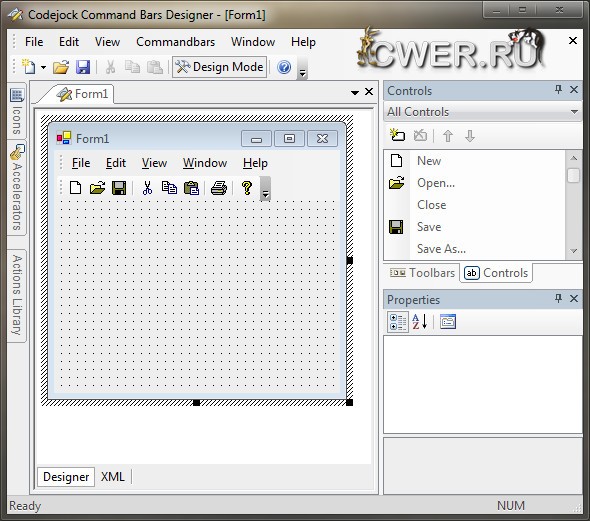Select Save icon in designed Form1 toolbar

[x=119, y=188]
